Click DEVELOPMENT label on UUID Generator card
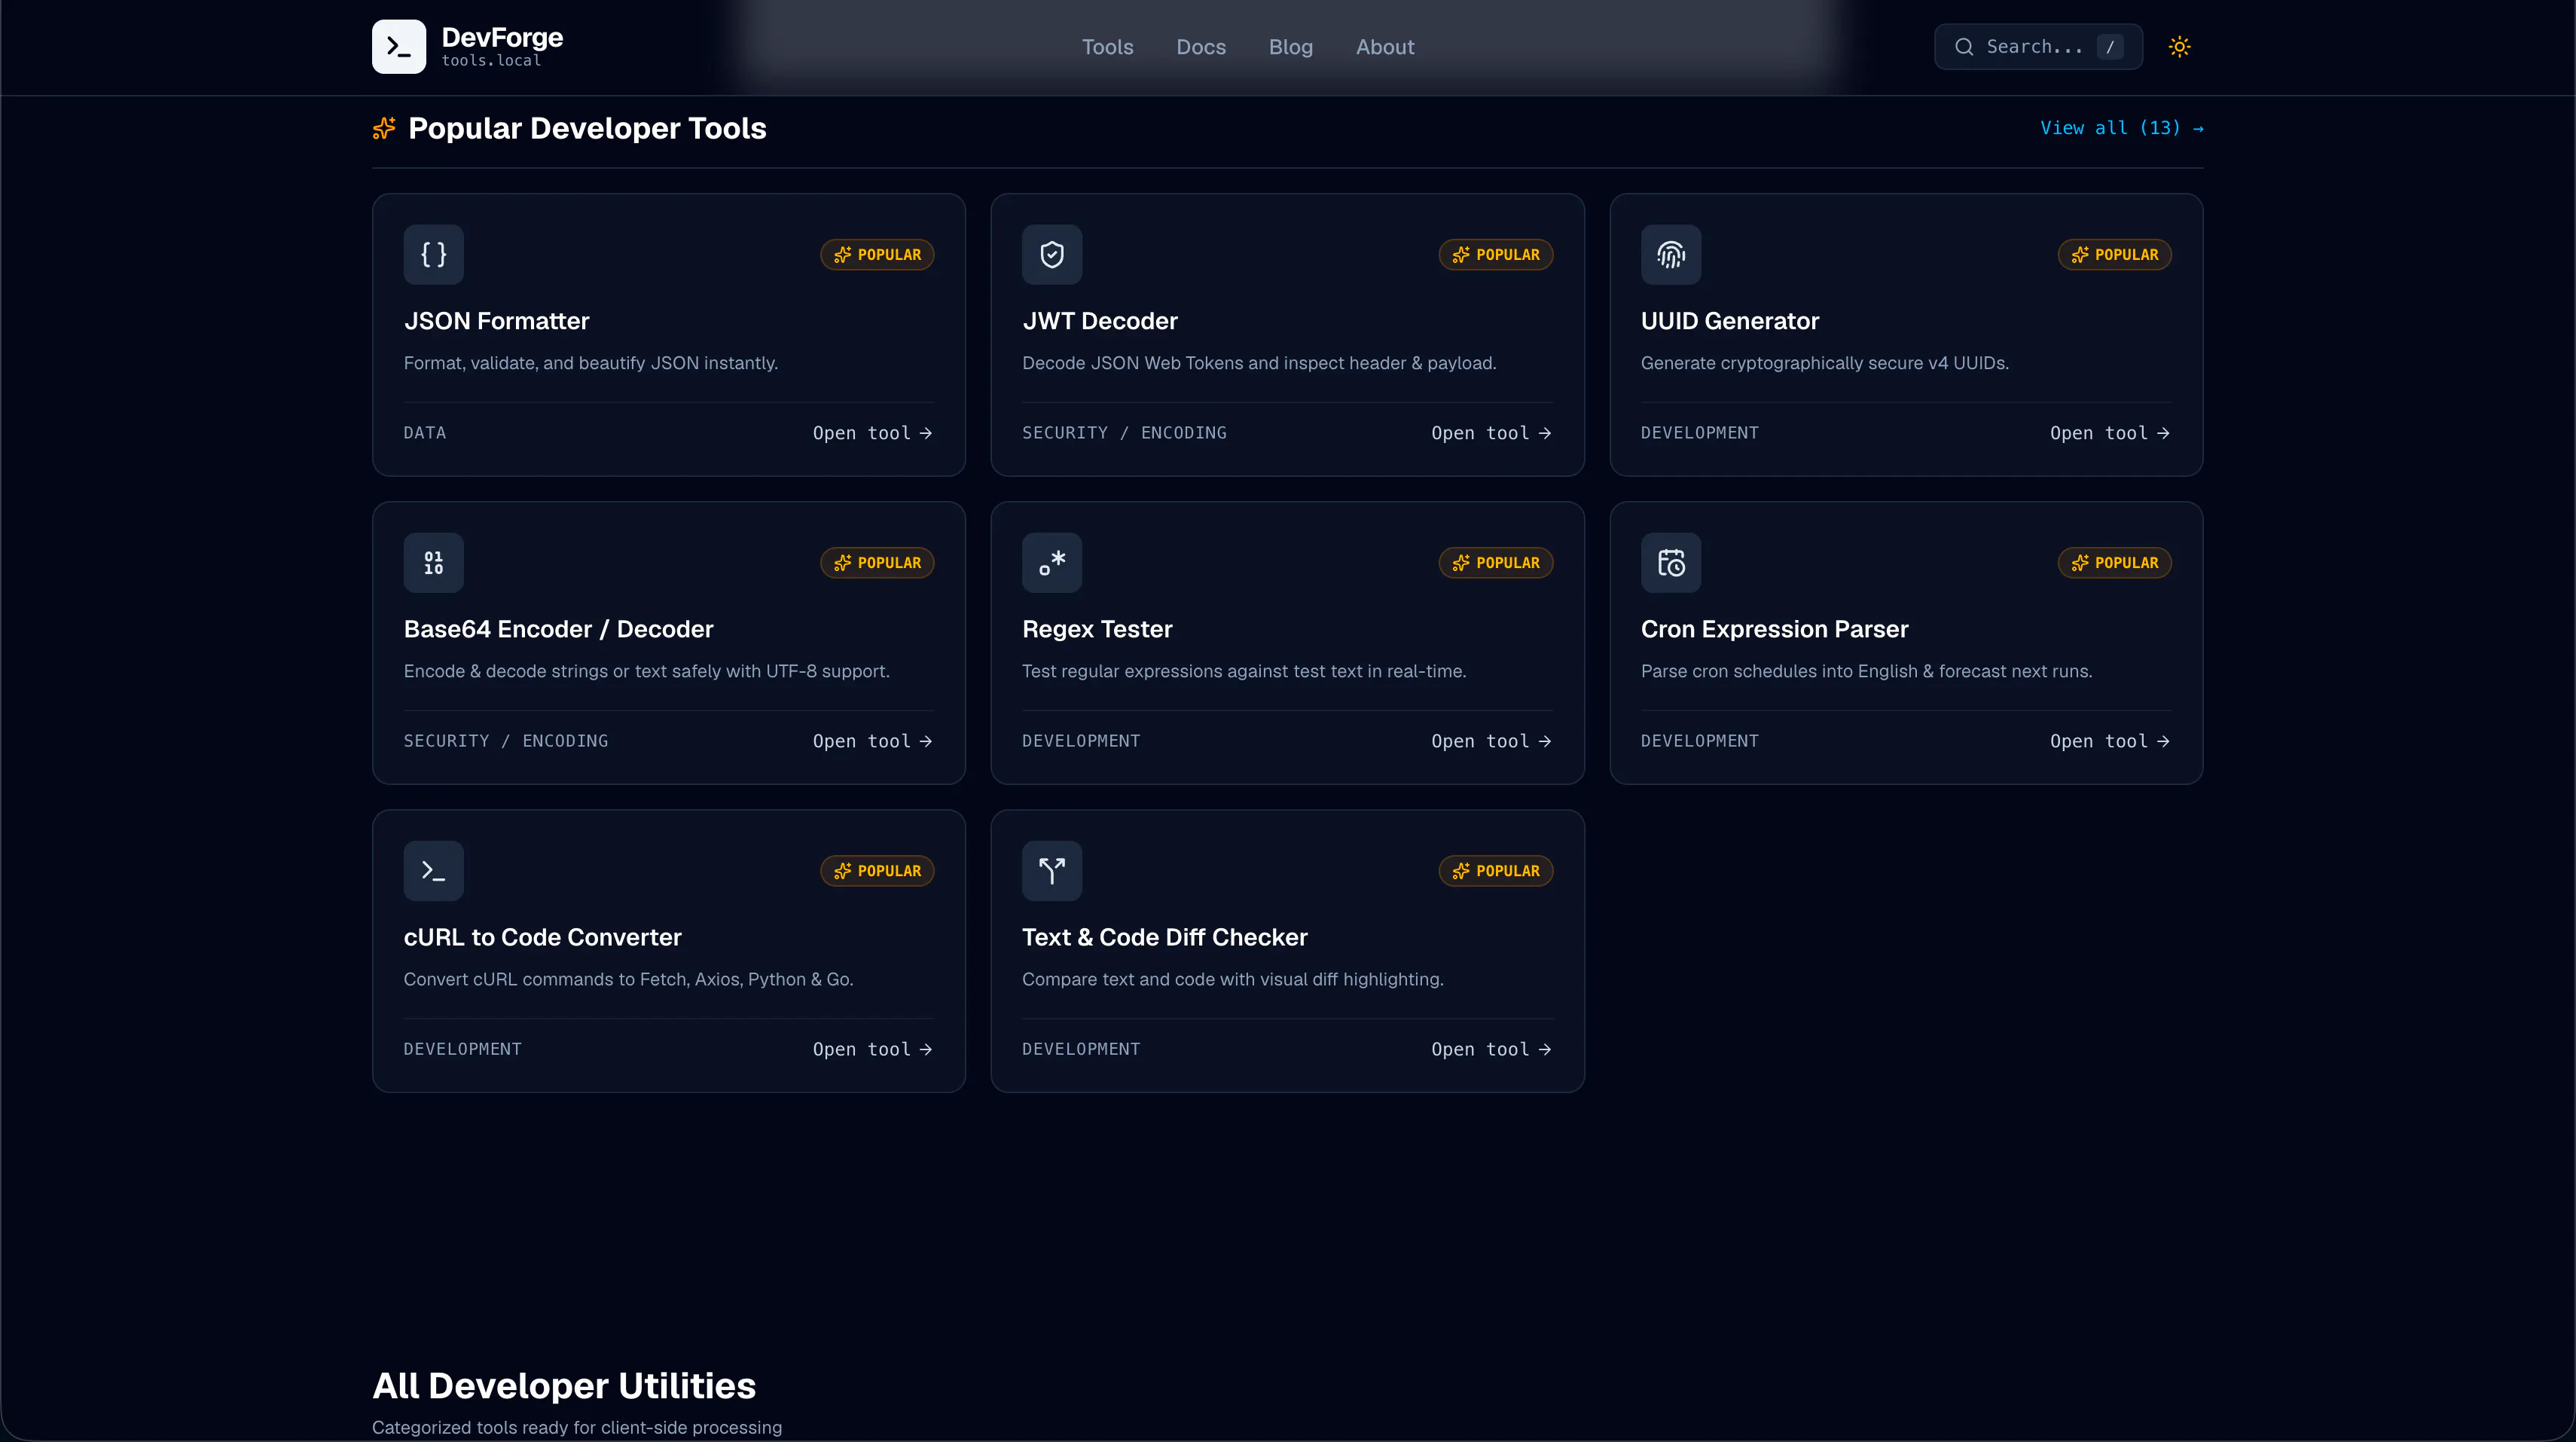This screenshot has height=1442, width=2576. (1699, 433)
